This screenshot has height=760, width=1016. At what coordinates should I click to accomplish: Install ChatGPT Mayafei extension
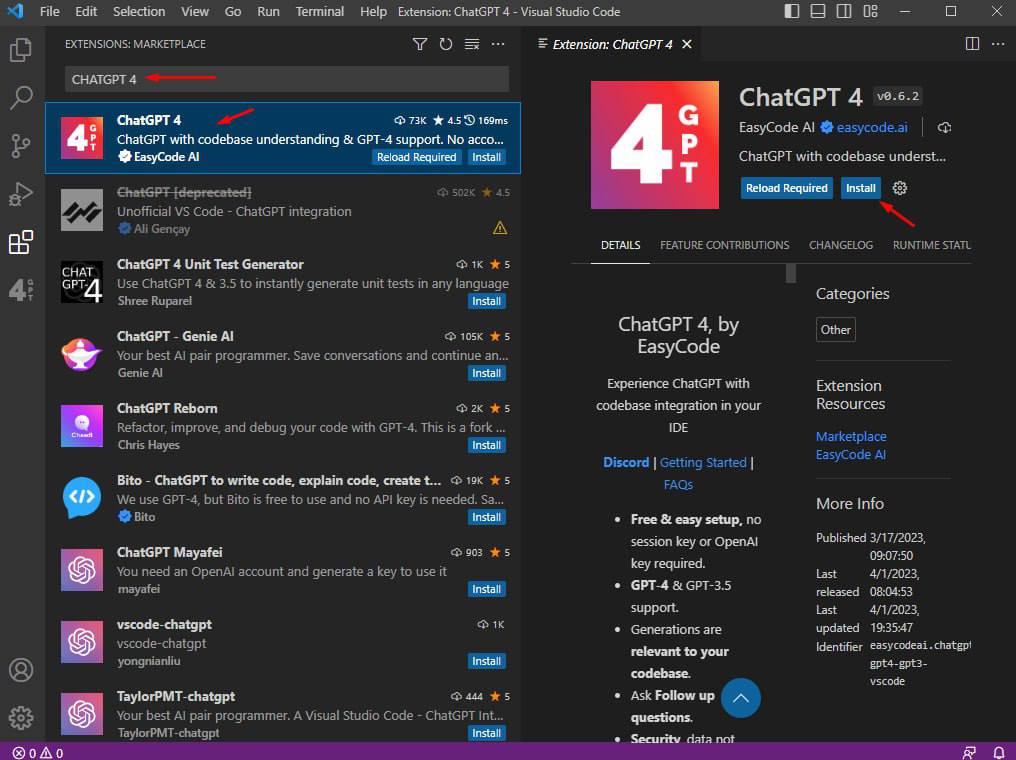pyautogui.click(x=486, y=589)
